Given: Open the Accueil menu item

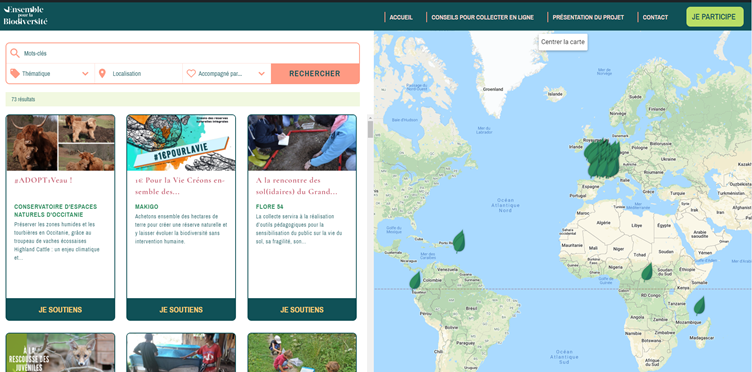Looking at the screenshot, I should (401, 17).
